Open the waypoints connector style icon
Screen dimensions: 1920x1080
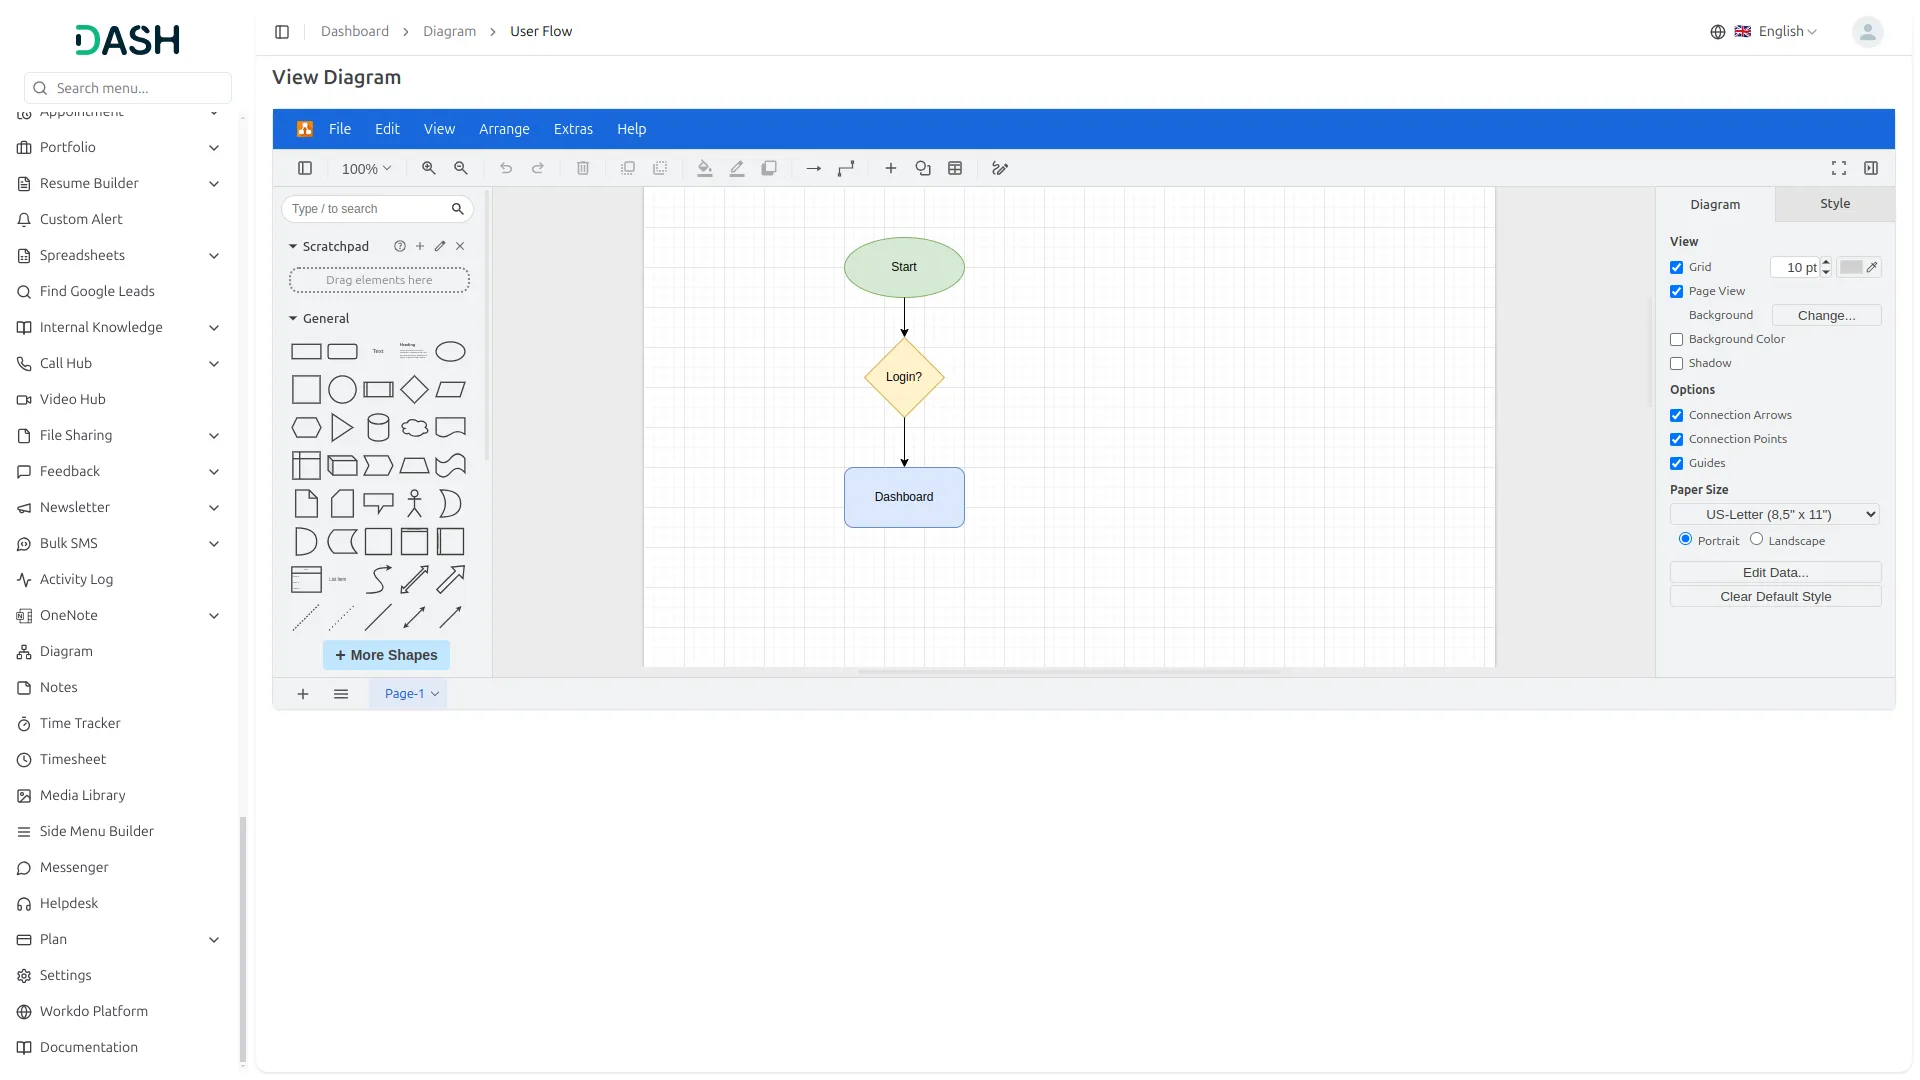tap(846, 169)
